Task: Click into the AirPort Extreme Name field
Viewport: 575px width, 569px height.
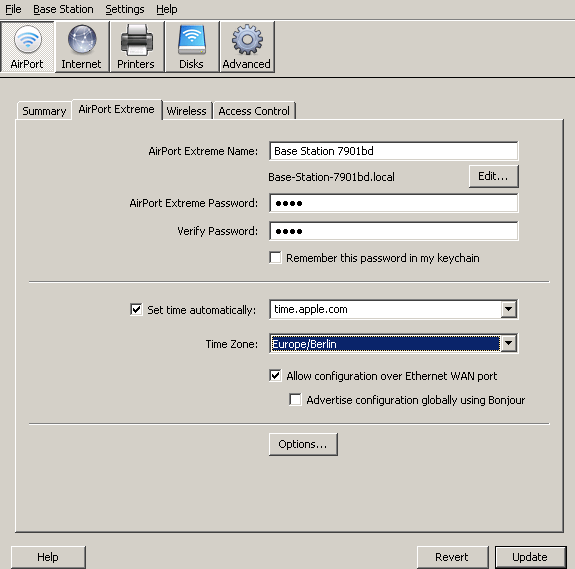Action: (x=393, y=151)
